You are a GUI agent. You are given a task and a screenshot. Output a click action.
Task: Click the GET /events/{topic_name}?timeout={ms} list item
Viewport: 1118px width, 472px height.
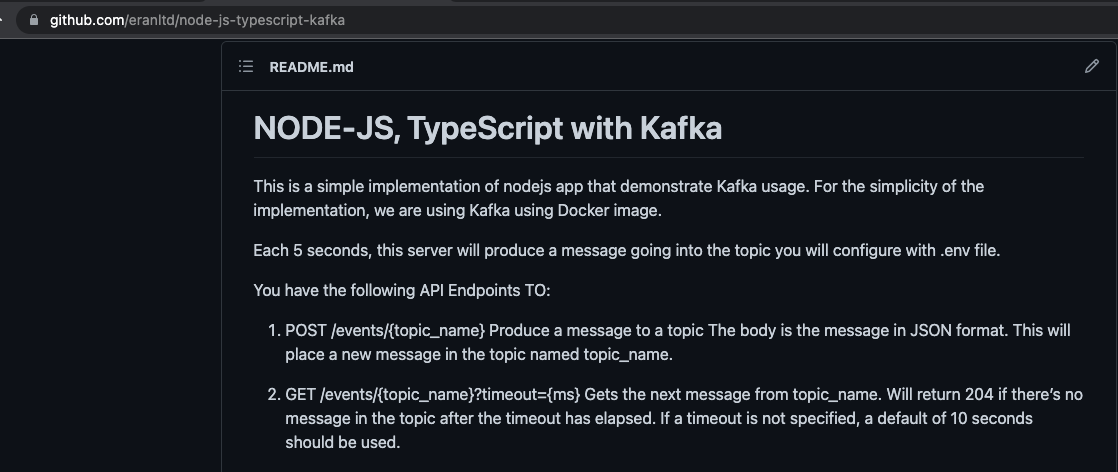click(x=684, y=418)
